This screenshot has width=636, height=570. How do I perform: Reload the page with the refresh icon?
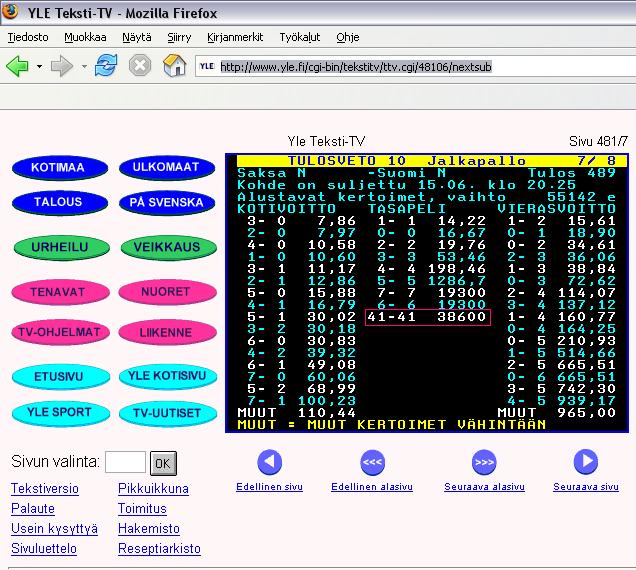click(106, 65)
